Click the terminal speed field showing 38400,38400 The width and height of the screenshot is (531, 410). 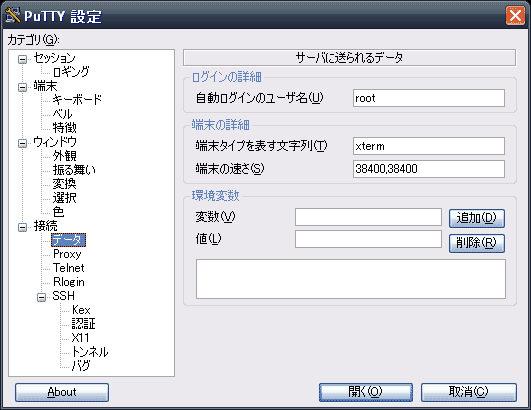[x=429, y=169]
